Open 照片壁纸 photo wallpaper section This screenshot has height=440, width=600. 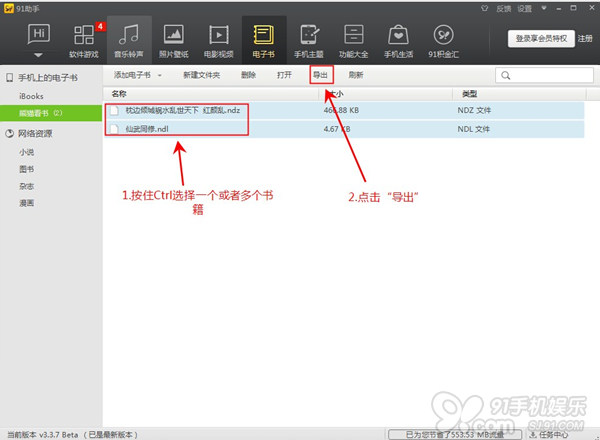tap(174, 41)
